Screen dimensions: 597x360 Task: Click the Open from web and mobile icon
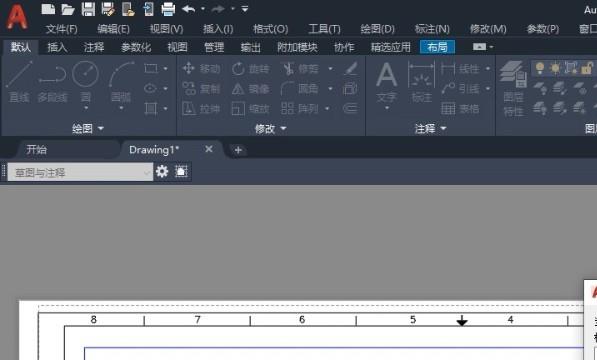click(128, 9)
